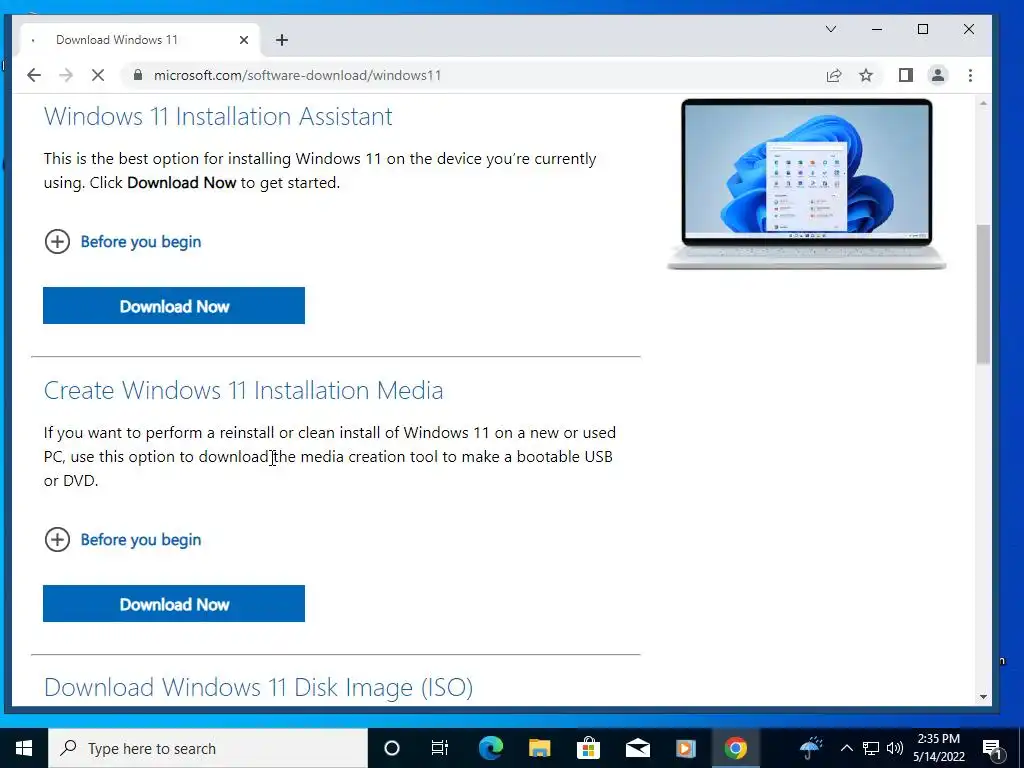Download Now for Create Windows 11 Installation Media

click(174, 603)
